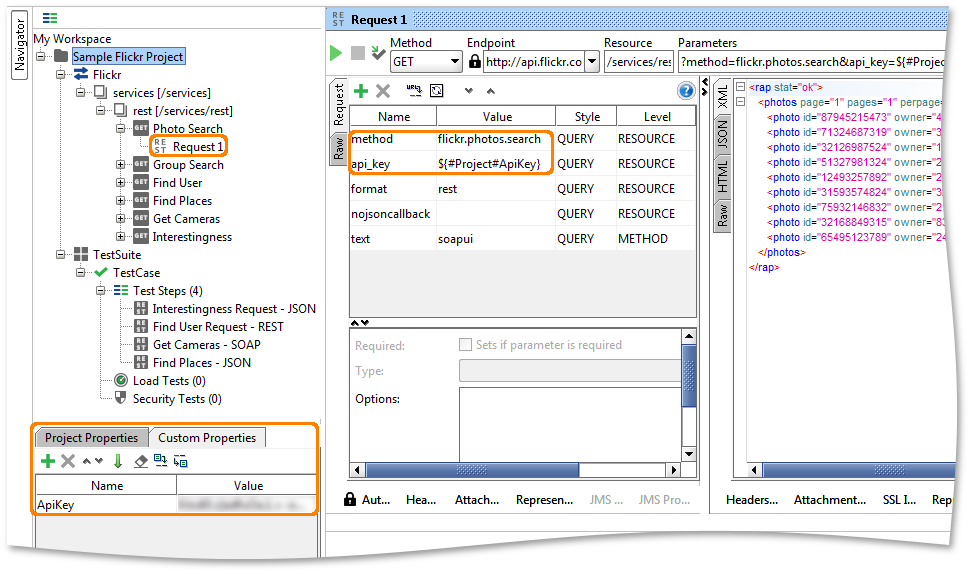Open the Attach... request tab
Image resolution: width=971 pixels, height=574 pixels.
pyautogui.click(x=477, y=500)
